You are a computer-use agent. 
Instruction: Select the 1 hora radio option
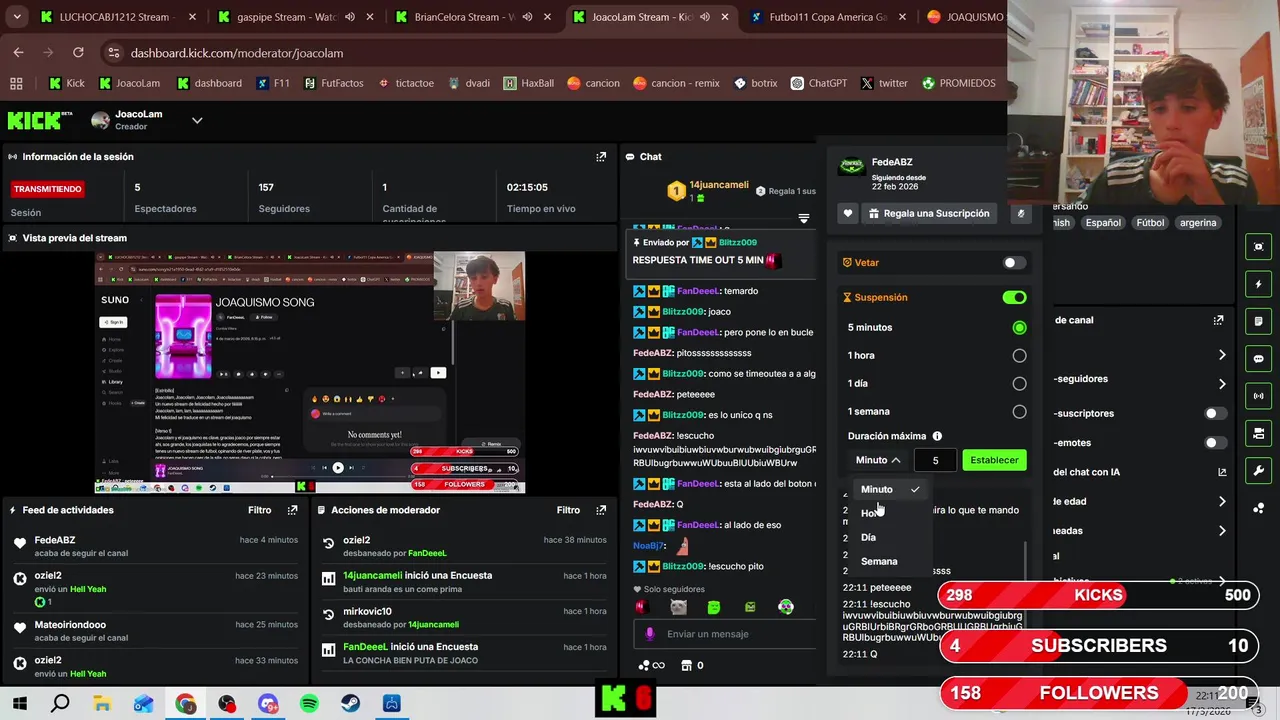[x=1019, y=356]
